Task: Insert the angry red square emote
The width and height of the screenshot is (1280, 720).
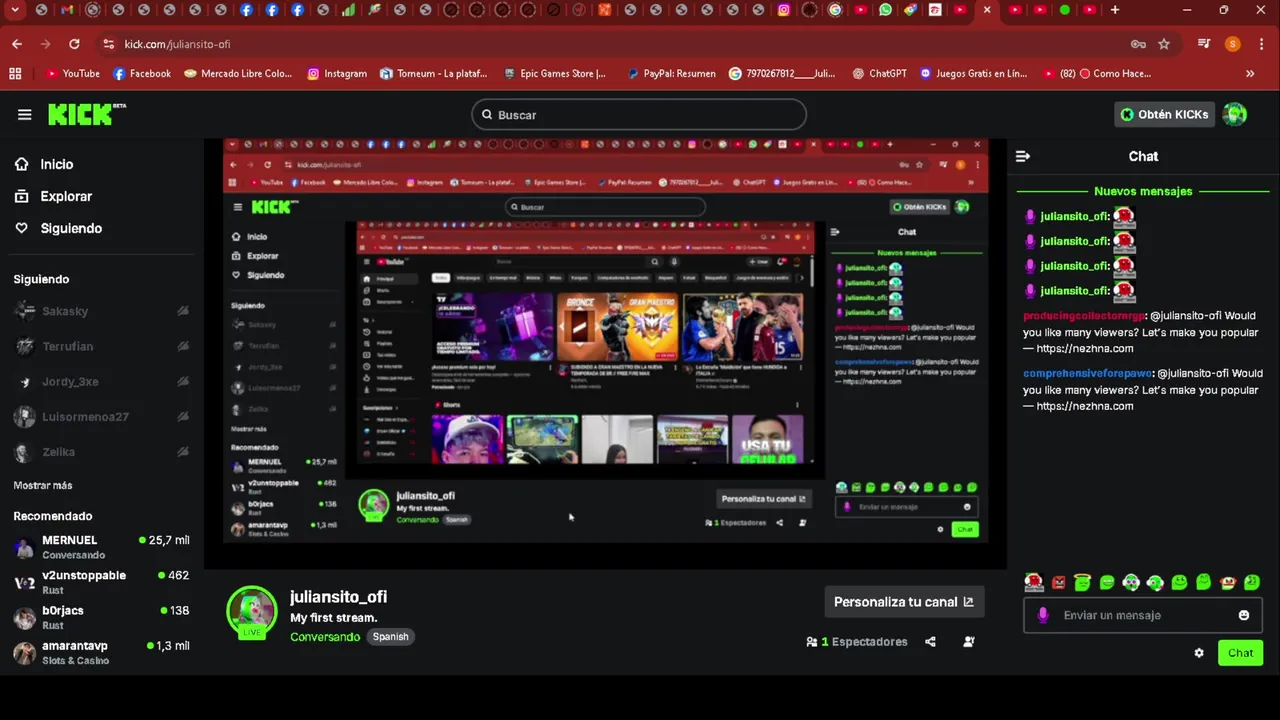Action: pyautogui.click(x=1059, y=582)
